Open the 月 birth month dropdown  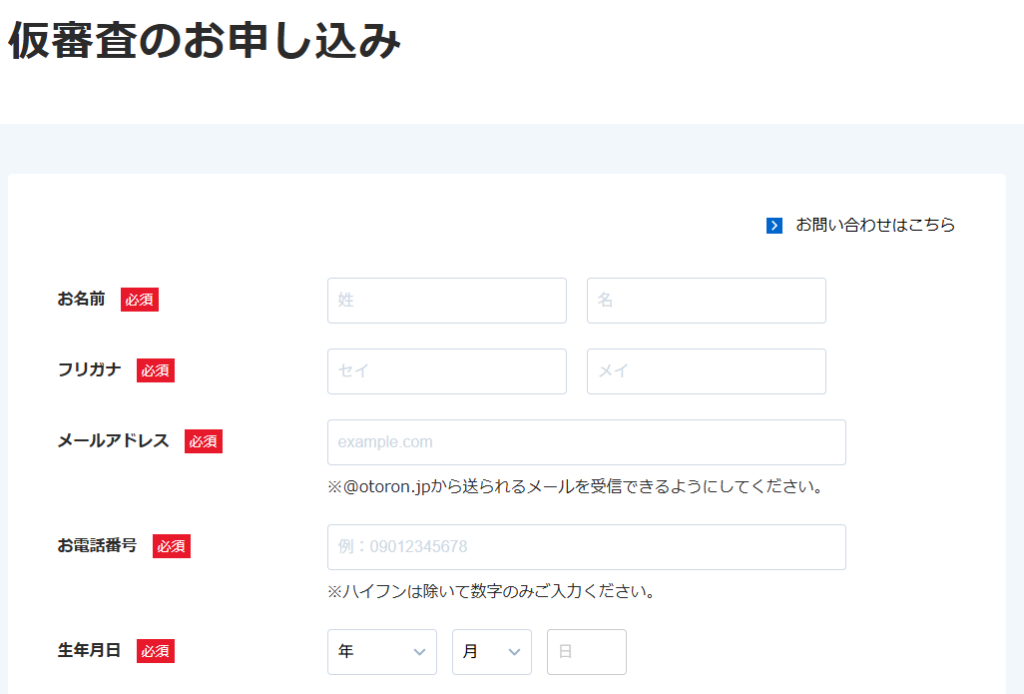pyautogui.click(x=492, y=652)
